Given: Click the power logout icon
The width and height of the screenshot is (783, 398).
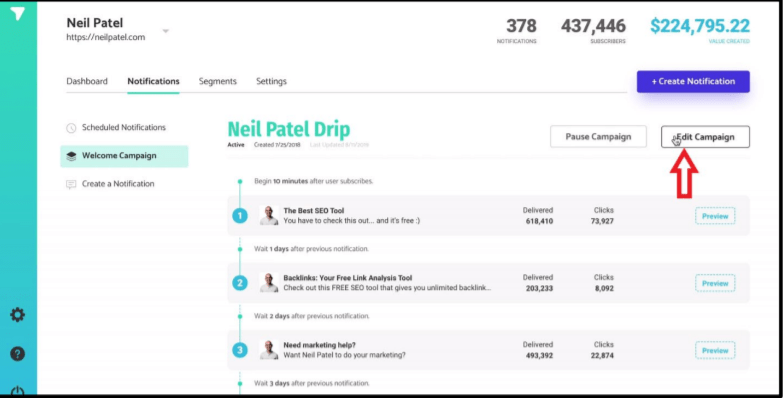Looking at the screenshot, I should click(x=17, y=390).
